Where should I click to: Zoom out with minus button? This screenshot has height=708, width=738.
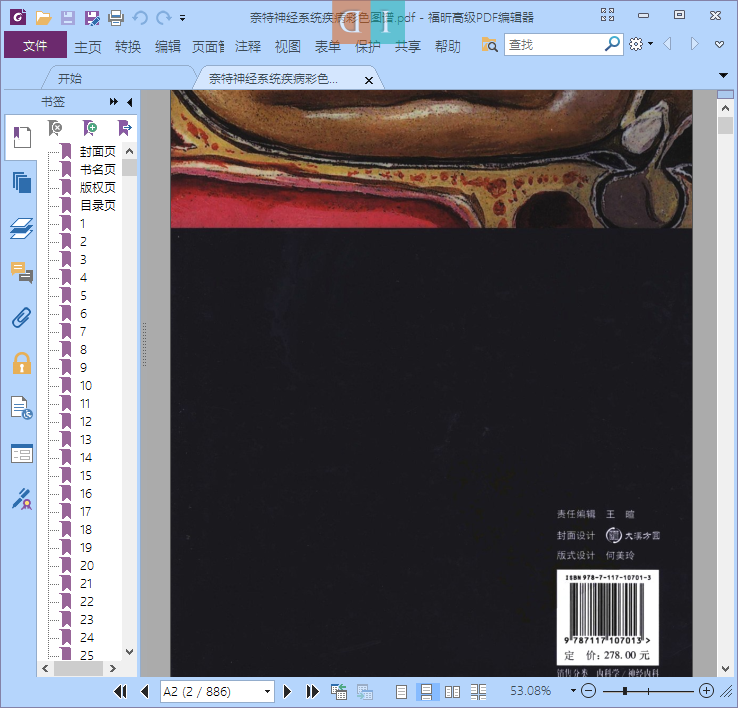tap(588, 691)
